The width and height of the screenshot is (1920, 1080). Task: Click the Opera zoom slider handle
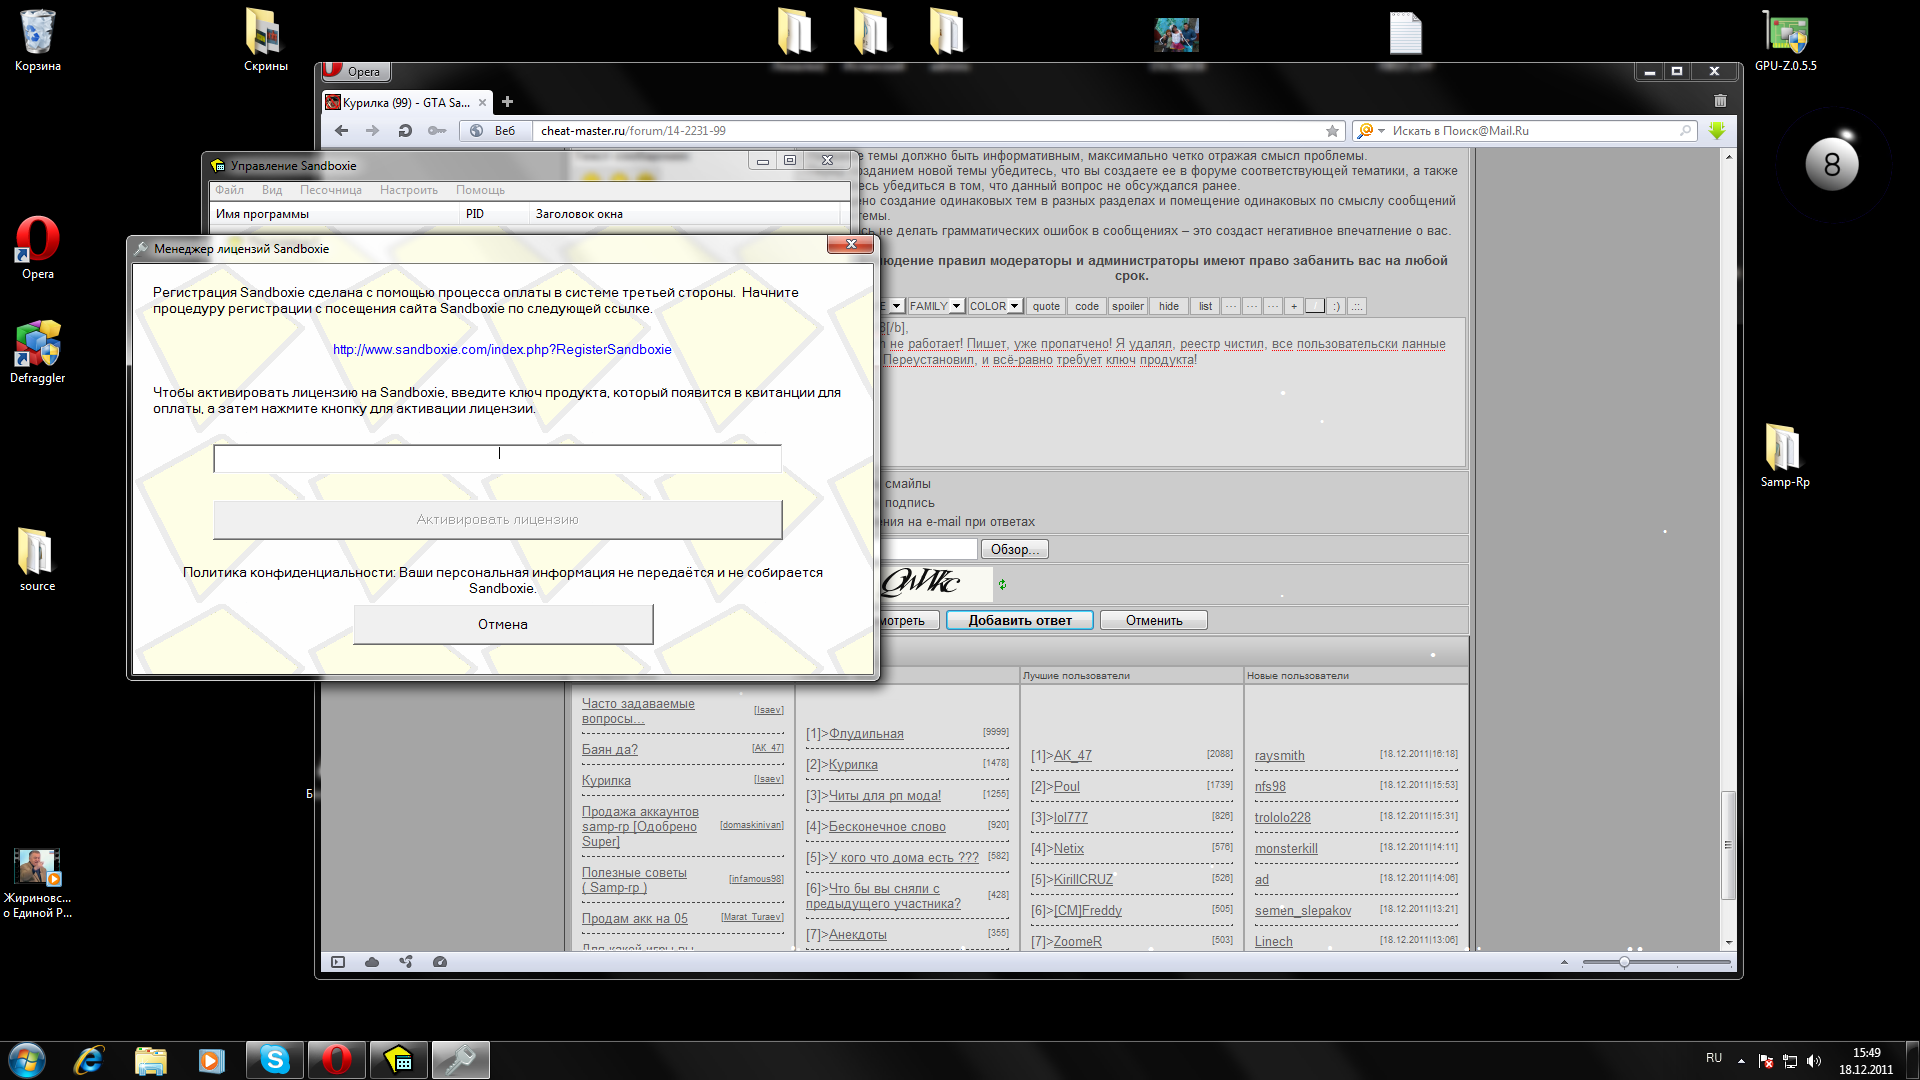(x=1624, y=962)
